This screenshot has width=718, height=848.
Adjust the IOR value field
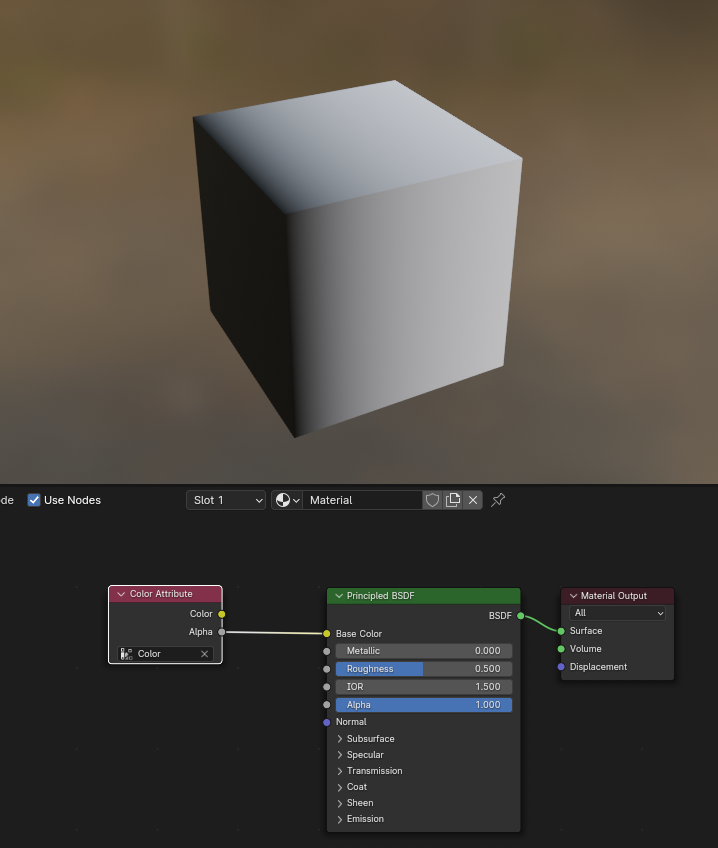point(424,686)
